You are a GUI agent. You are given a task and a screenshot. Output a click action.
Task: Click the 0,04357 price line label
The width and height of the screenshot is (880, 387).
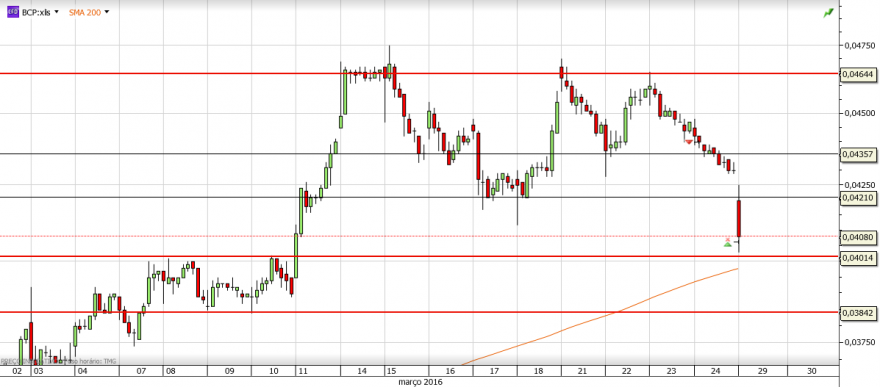point(858,153)
